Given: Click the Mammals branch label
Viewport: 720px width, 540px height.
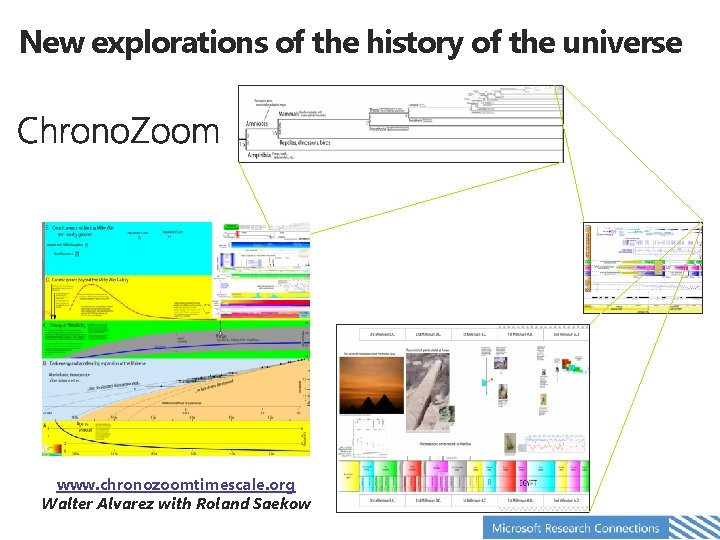Looking at the screenshot, I should 288,113.
